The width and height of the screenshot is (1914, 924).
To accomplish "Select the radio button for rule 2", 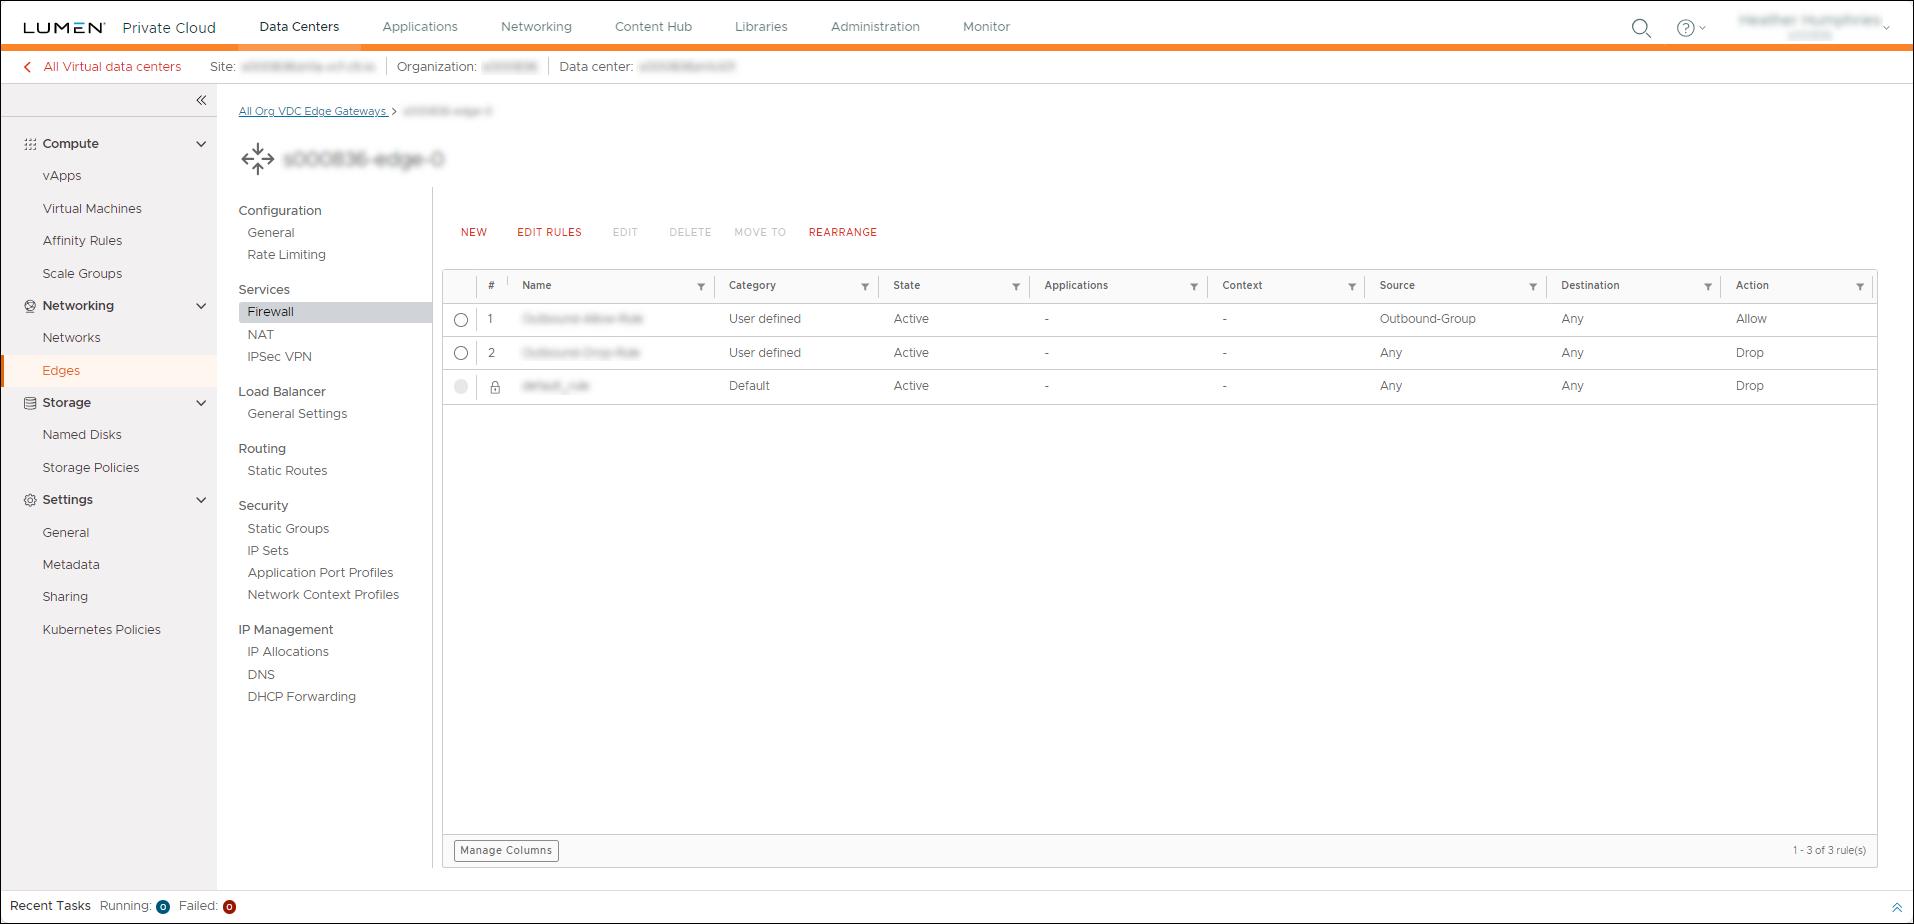I will click(461, 353).
